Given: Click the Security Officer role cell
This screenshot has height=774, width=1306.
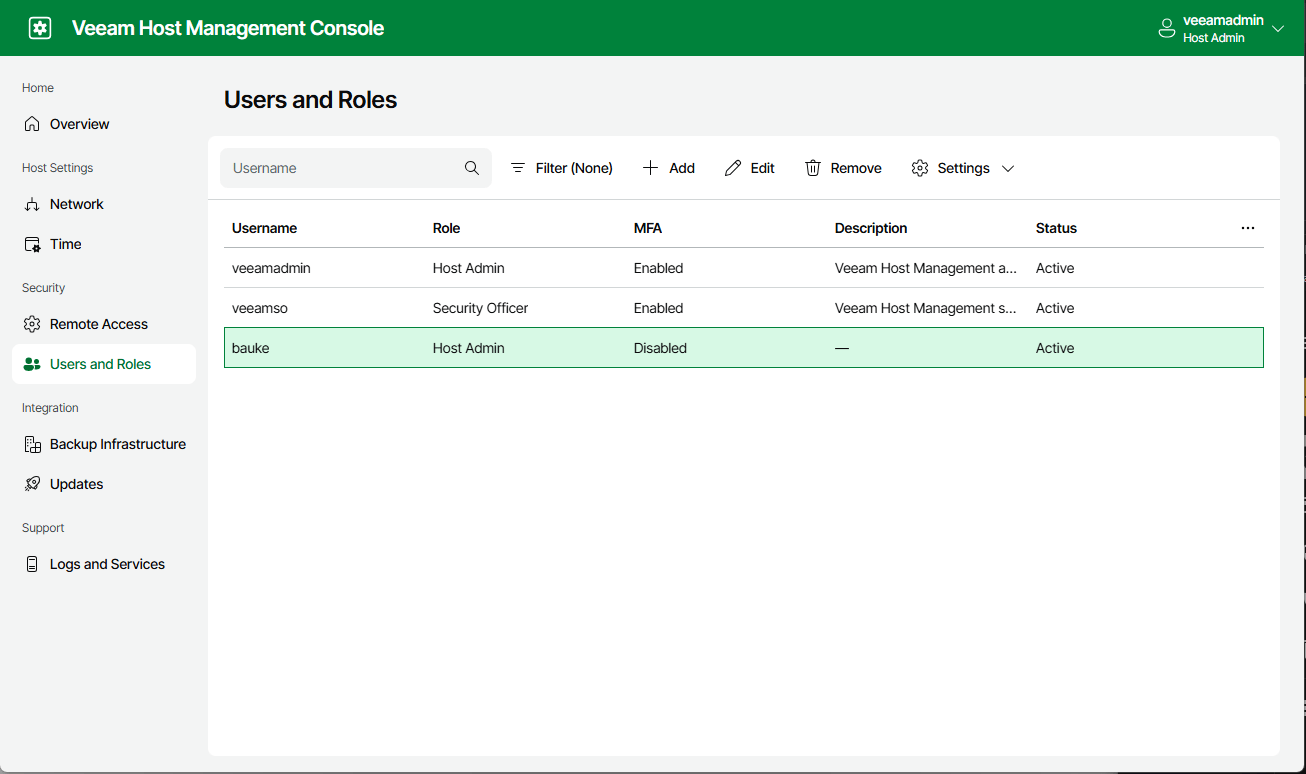Looking at the screenshot, I should (x=480, y=308).
